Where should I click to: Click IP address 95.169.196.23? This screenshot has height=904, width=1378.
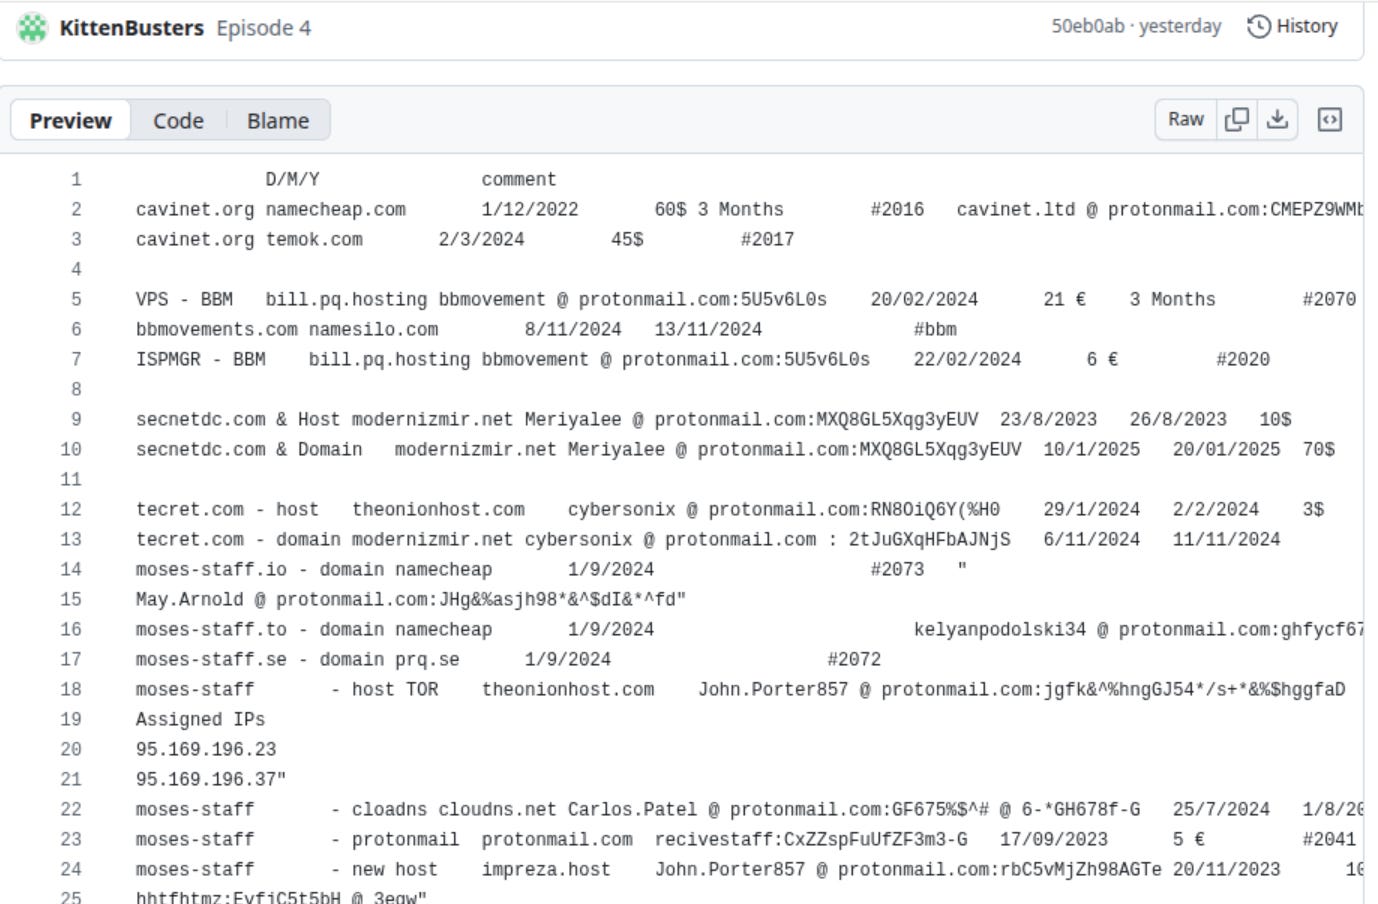pos(206,750)
